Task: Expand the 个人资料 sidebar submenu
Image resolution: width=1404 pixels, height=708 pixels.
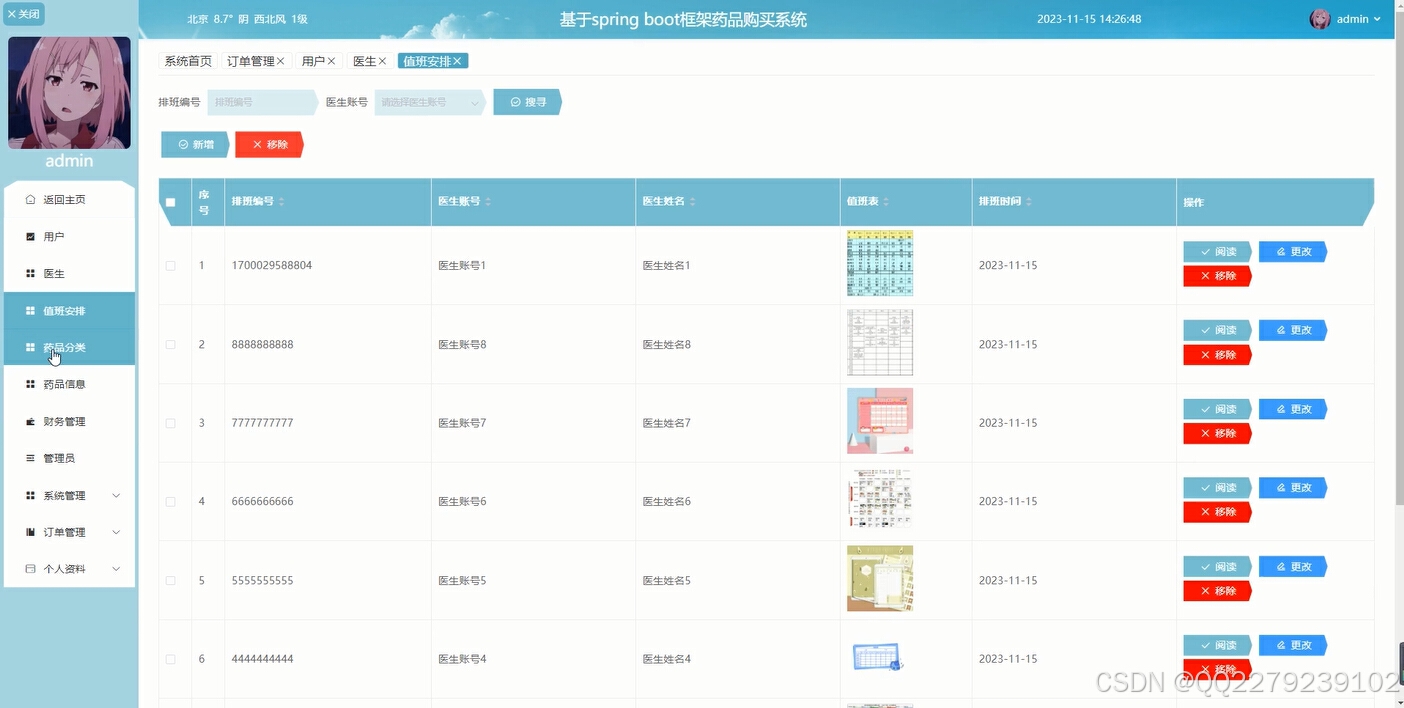Action: click(x=69, y=567)
